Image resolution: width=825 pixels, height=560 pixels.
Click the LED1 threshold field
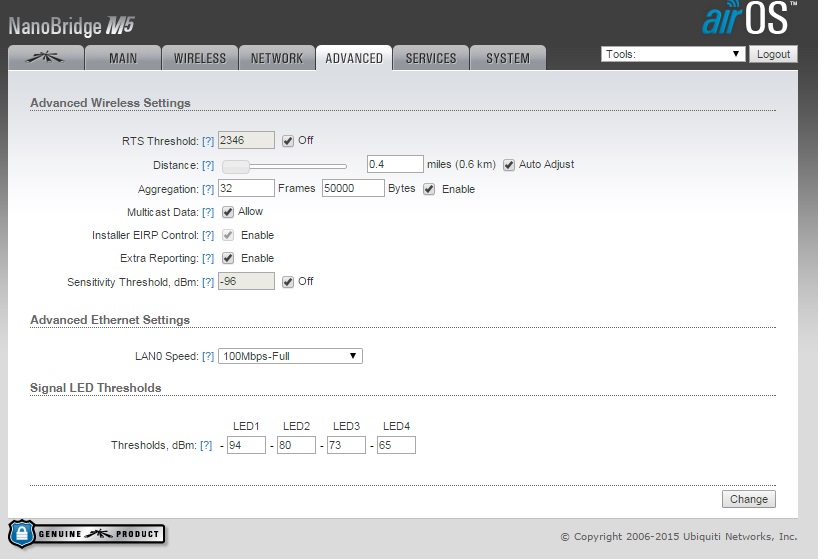coord(246,445)
